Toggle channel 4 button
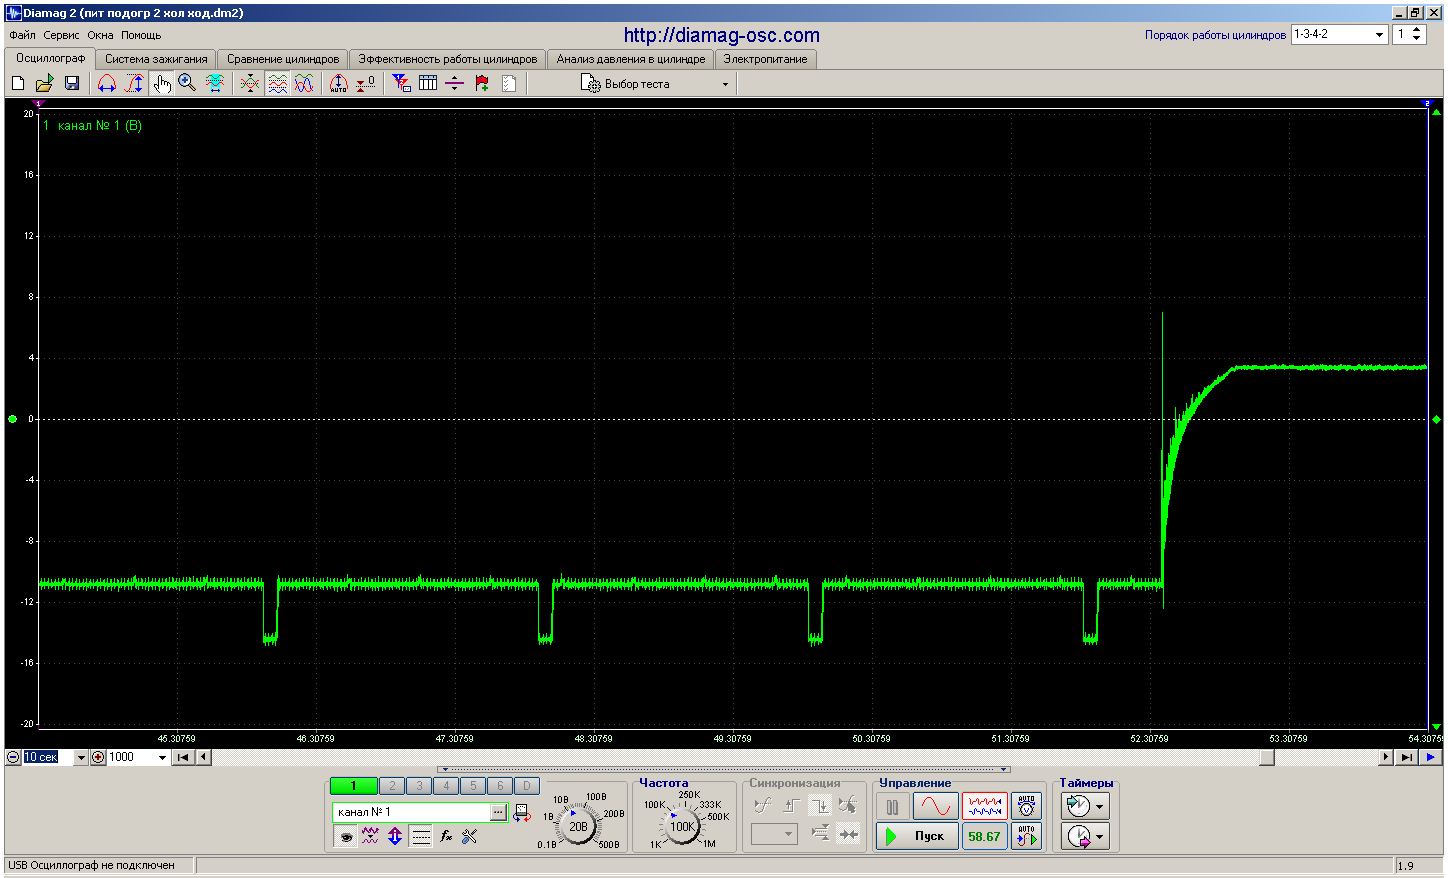Viewport: 1448px width, 878px height. click(447, 786)
